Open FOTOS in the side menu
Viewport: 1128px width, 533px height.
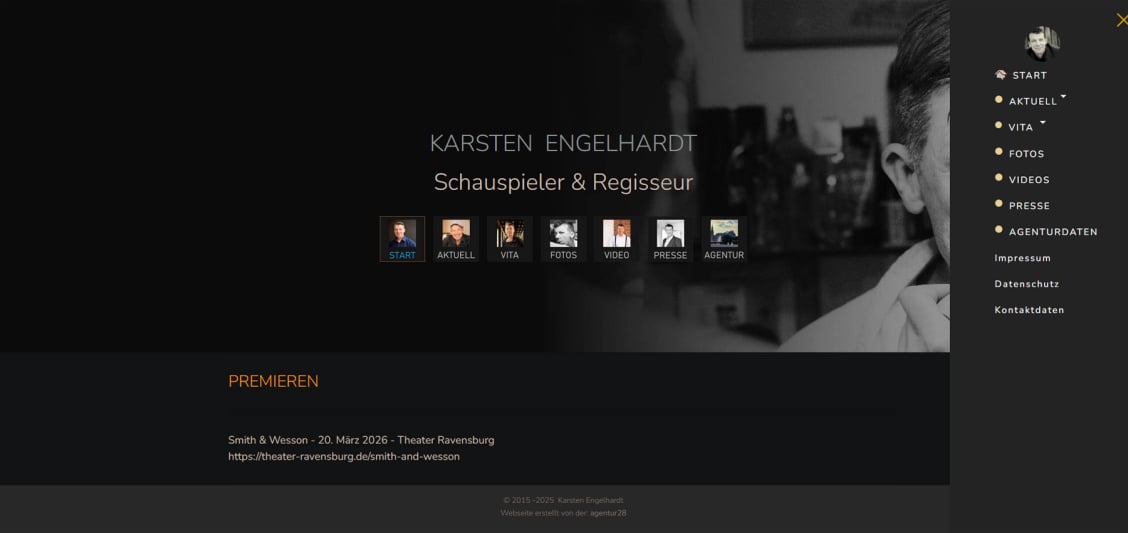(x=1026, y=154)
